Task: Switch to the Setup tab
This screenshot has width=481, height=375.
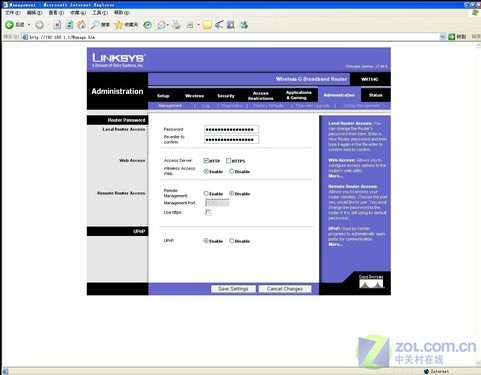Action: (x=163, y=96)
